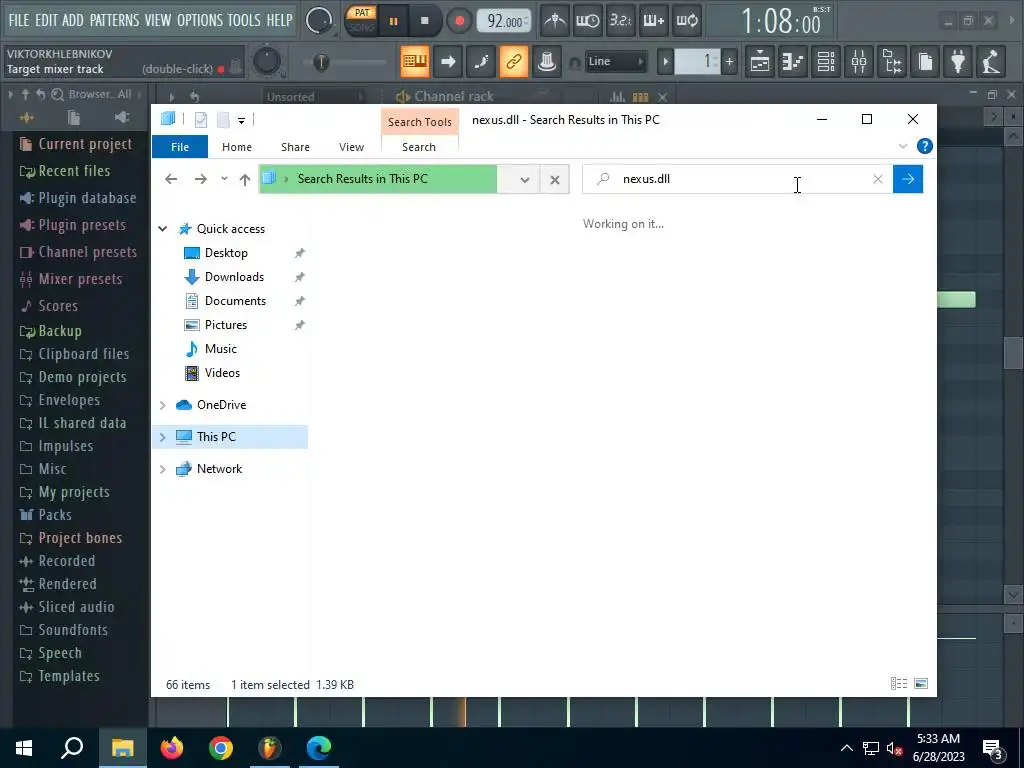Expand the Explorer ribbon chevron
Image resolution: width=1024 pixels, height=768 pixels.
click(903, 146)
